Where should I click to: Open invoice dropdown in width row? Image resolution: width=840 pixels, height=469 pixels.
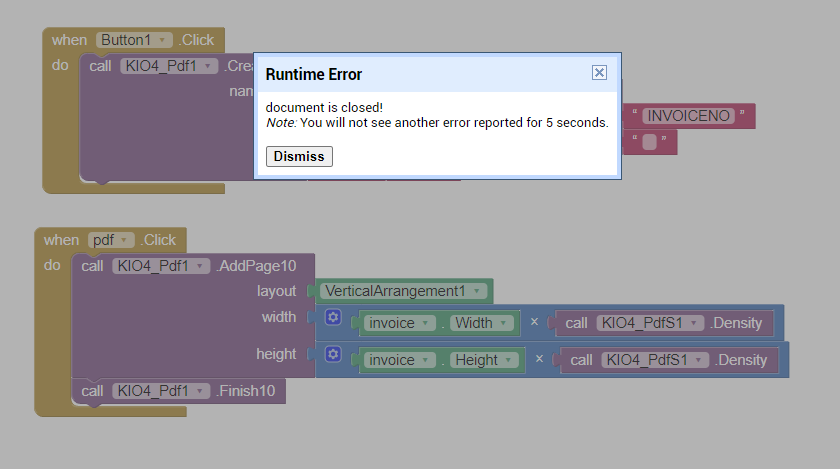point(427,323)
